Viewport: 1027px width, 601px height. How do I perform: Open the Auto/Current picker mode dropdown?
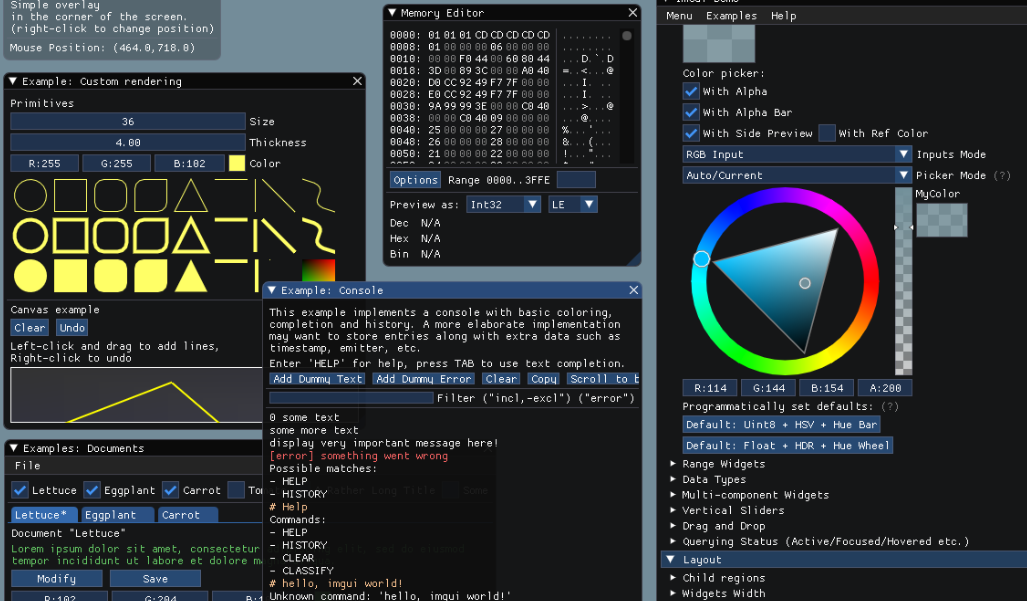797,175
